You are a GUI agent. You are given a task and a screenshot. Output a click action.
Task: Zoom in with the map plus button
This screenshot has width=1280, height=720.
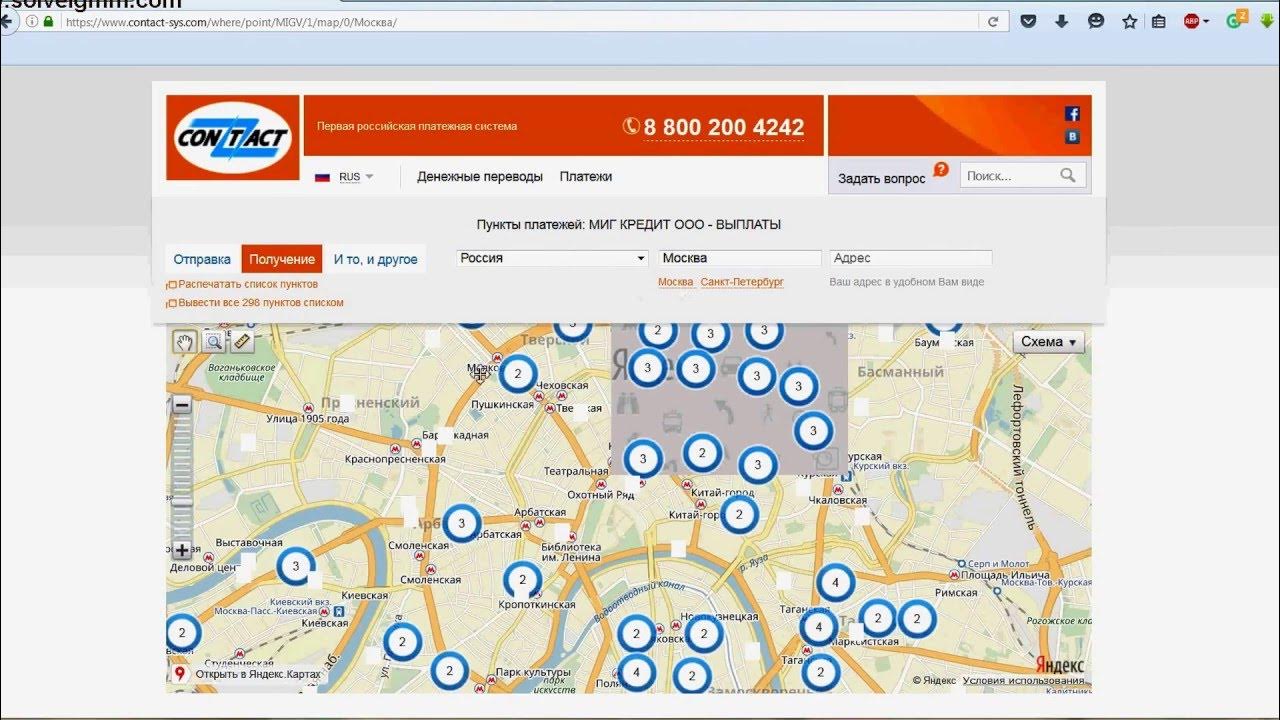(x=182, y=550)
